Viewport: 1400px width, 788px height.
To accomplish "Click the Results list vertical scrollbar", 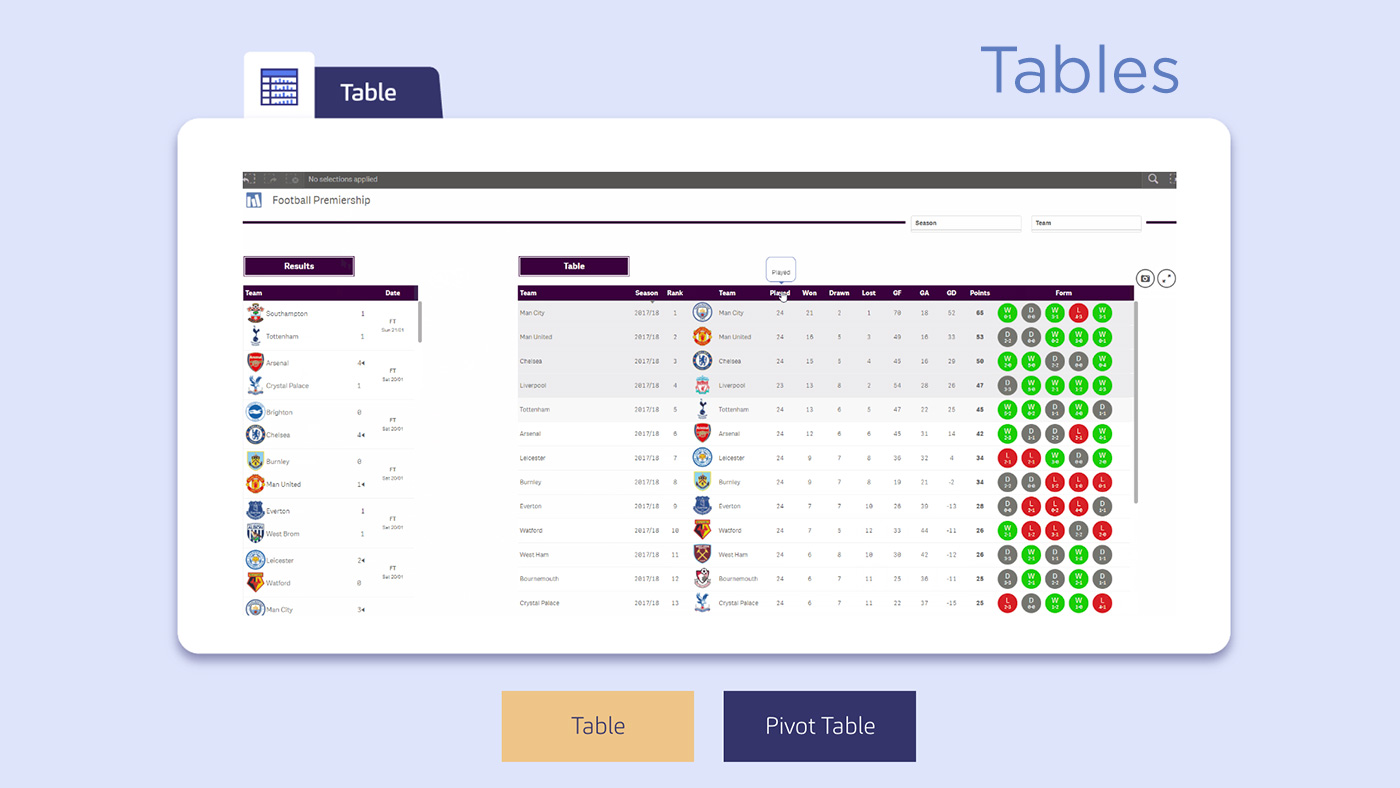I will tap(420, 321).
